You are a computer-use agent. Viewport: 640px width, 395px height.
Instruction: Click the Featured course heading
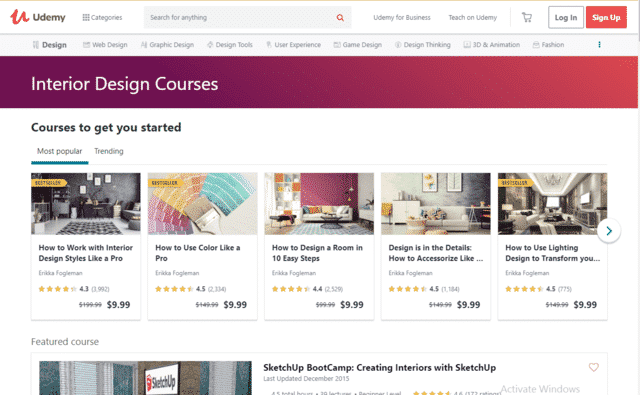(x=65, y=342)
